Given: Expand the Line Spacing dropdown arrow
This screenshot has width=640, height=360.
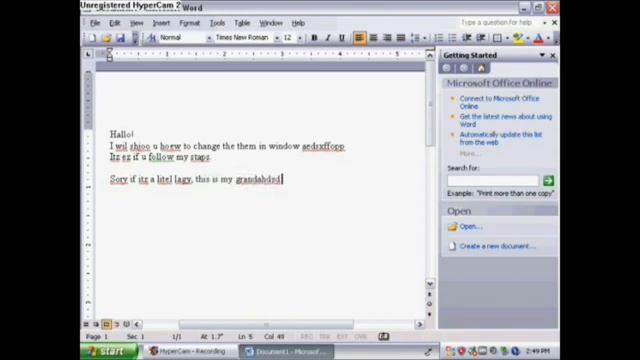Looking at the screenshot, I should pyautogui.click(x=425, y=38).
